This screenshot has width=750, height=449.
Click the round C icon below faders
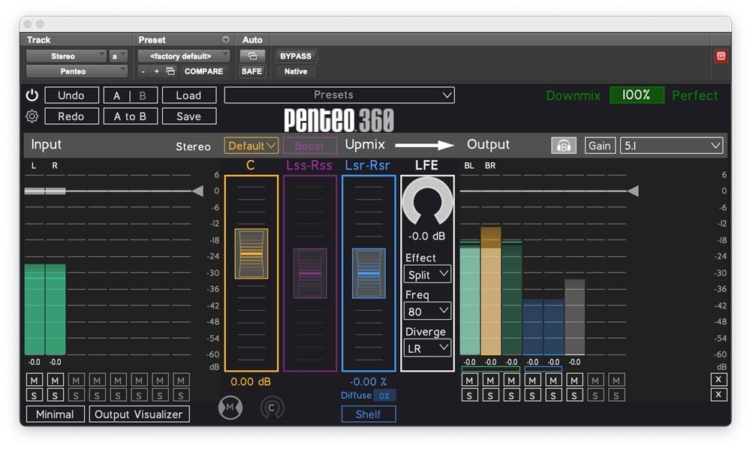tap(272, 408)
